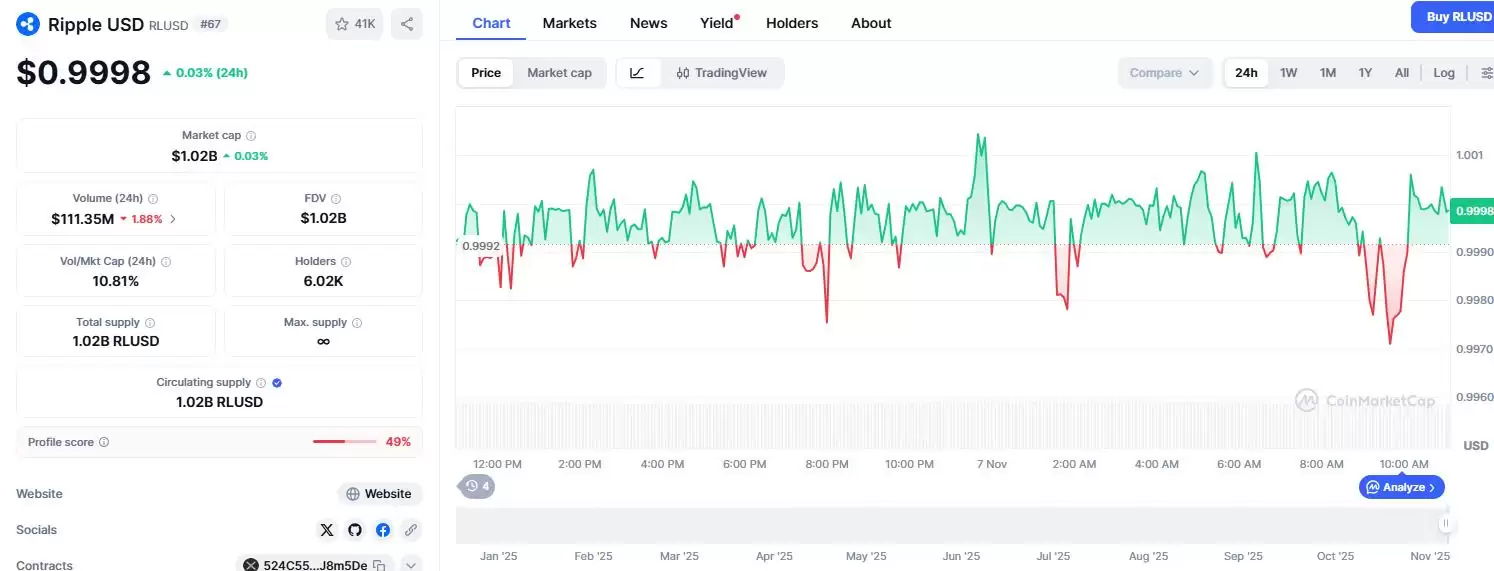Copy the contract address

[x=379, y=565]
